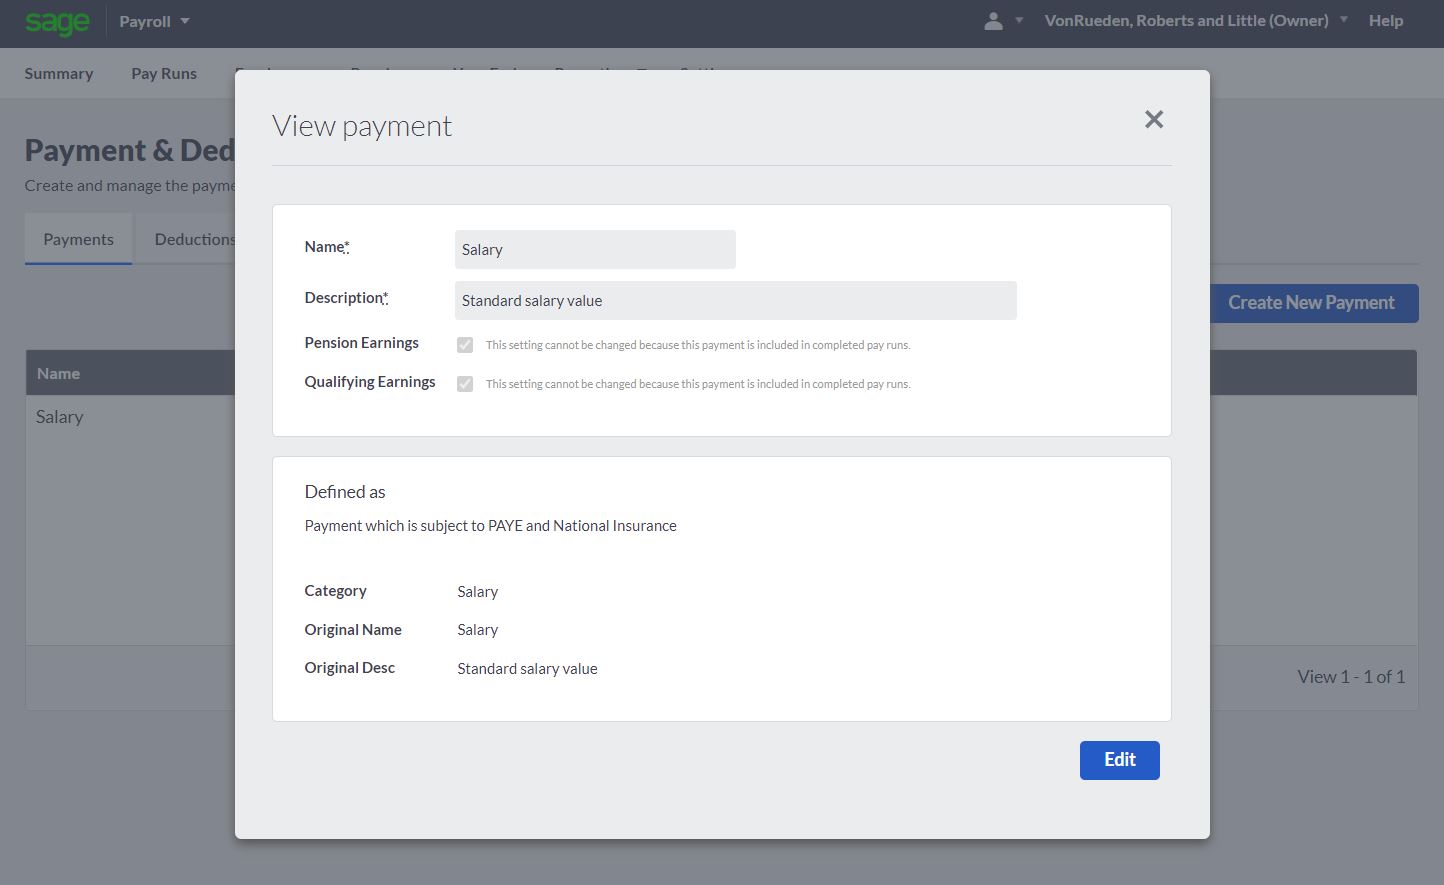Click the Sage logo
This screenshot has height=885, width=1444.
click(x=57, y=22)
